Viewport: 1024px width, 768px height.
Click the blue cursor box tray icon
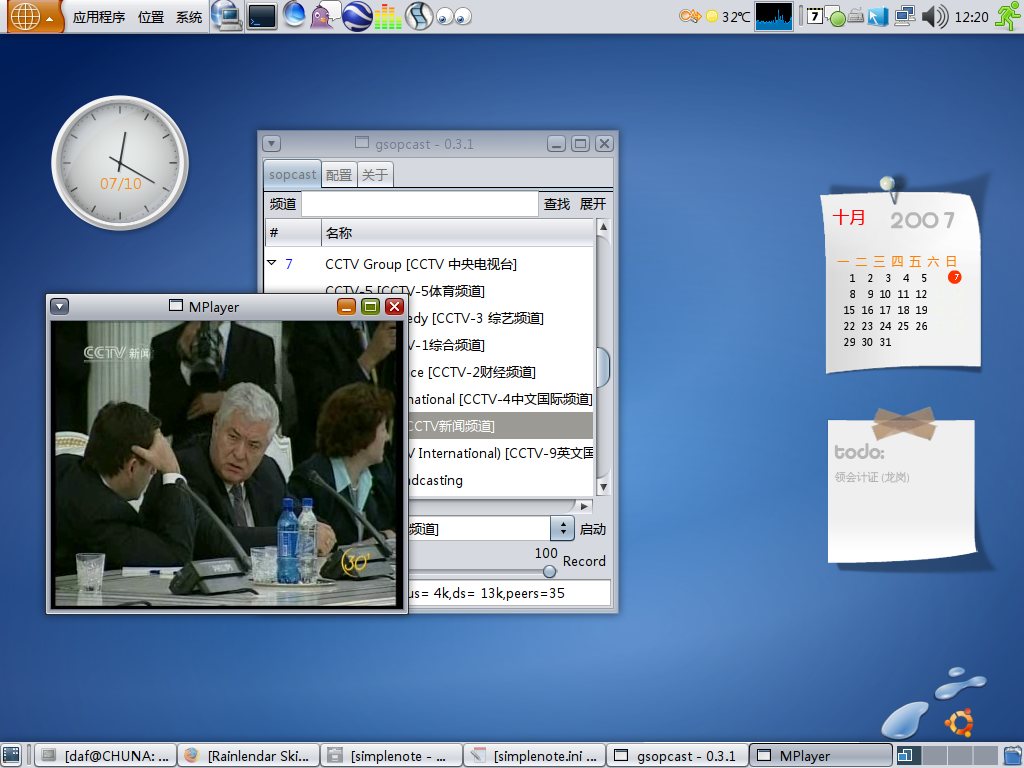[878, 16]
